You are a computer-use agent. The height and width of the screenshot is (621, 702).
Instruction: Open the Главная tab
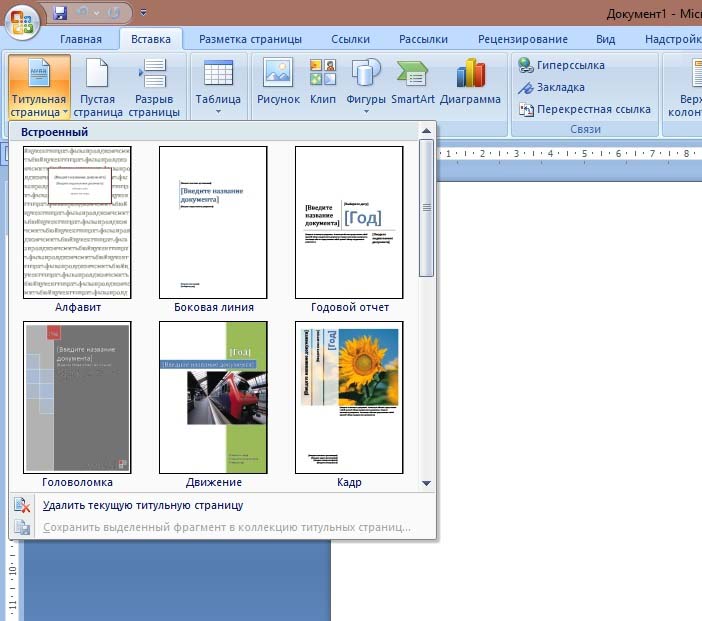(81, 39)
